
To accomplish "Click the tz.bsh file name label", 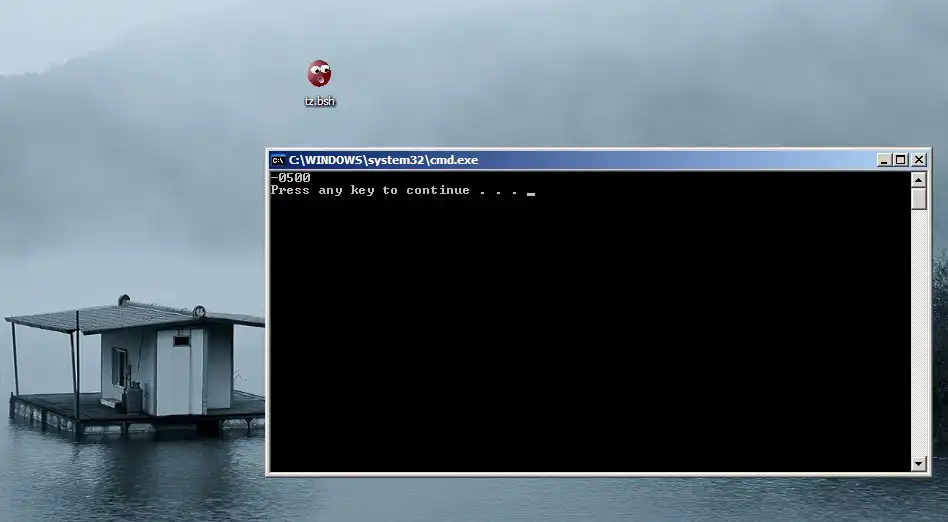I will coord(319,101).
